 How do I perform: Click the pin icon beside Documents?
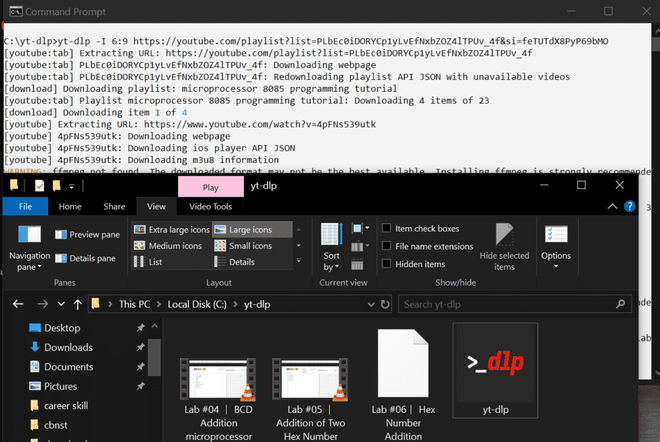coord(140,367)
